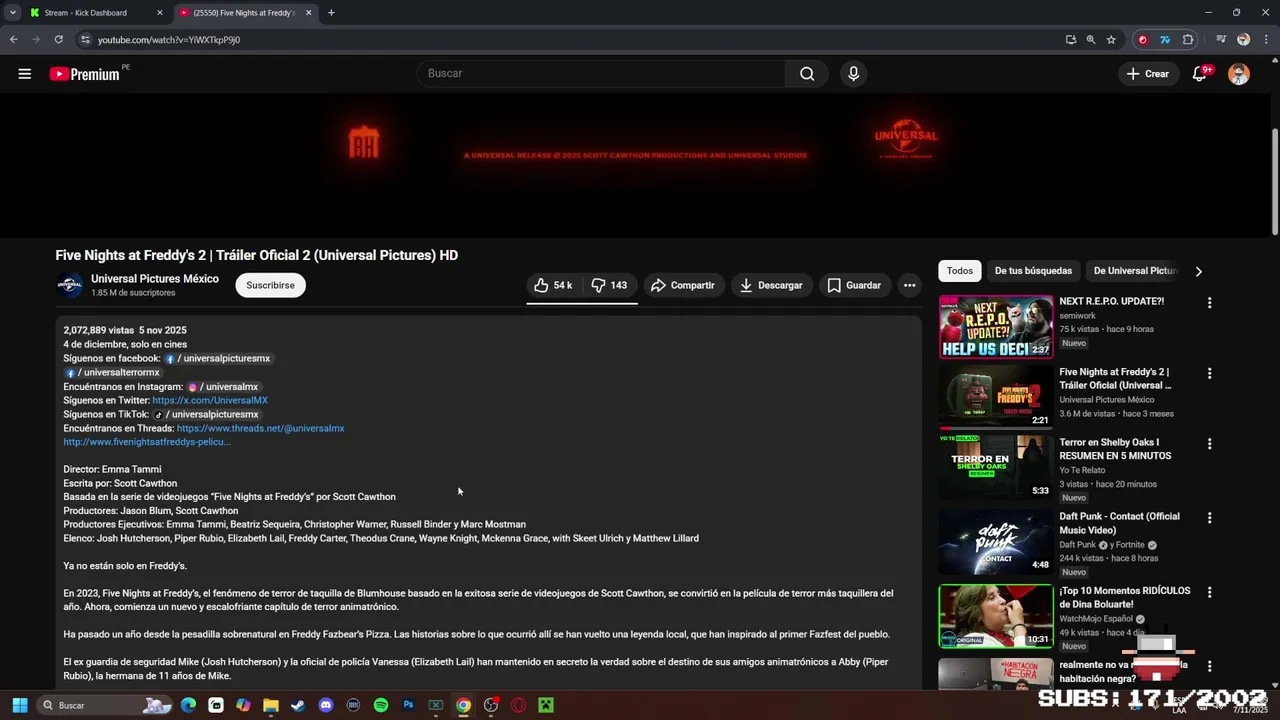Open Chrome three-dot menu

click(x=1264, y=40)
